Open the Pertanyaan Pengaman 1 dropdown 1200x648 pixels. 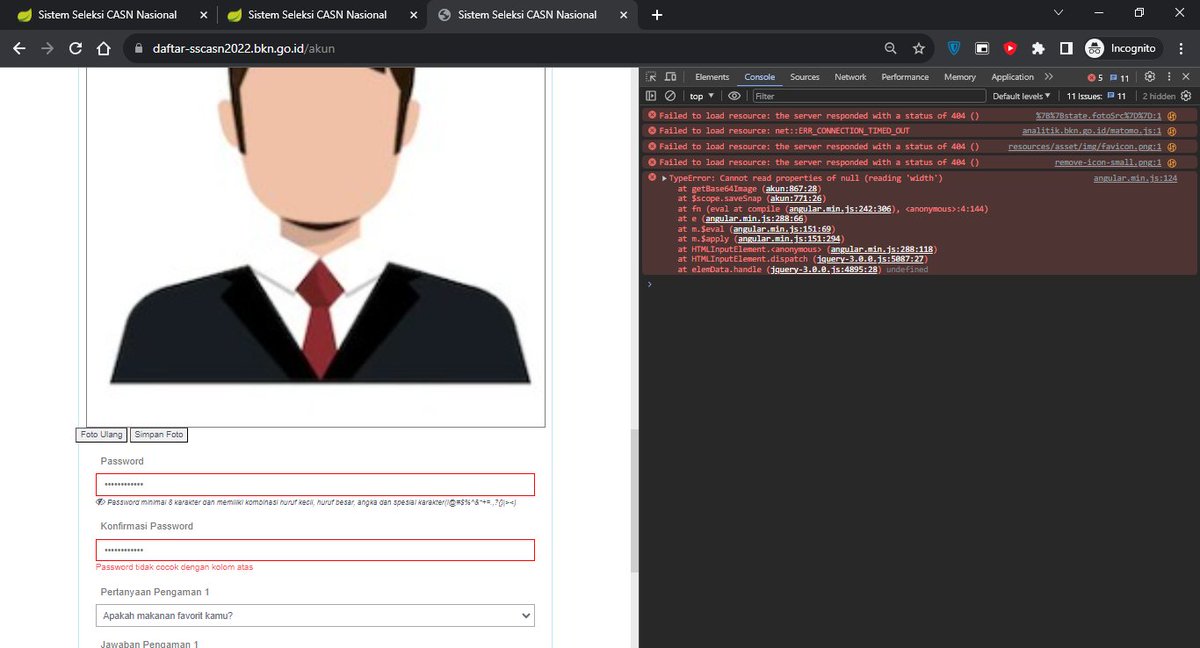[315, 616]
